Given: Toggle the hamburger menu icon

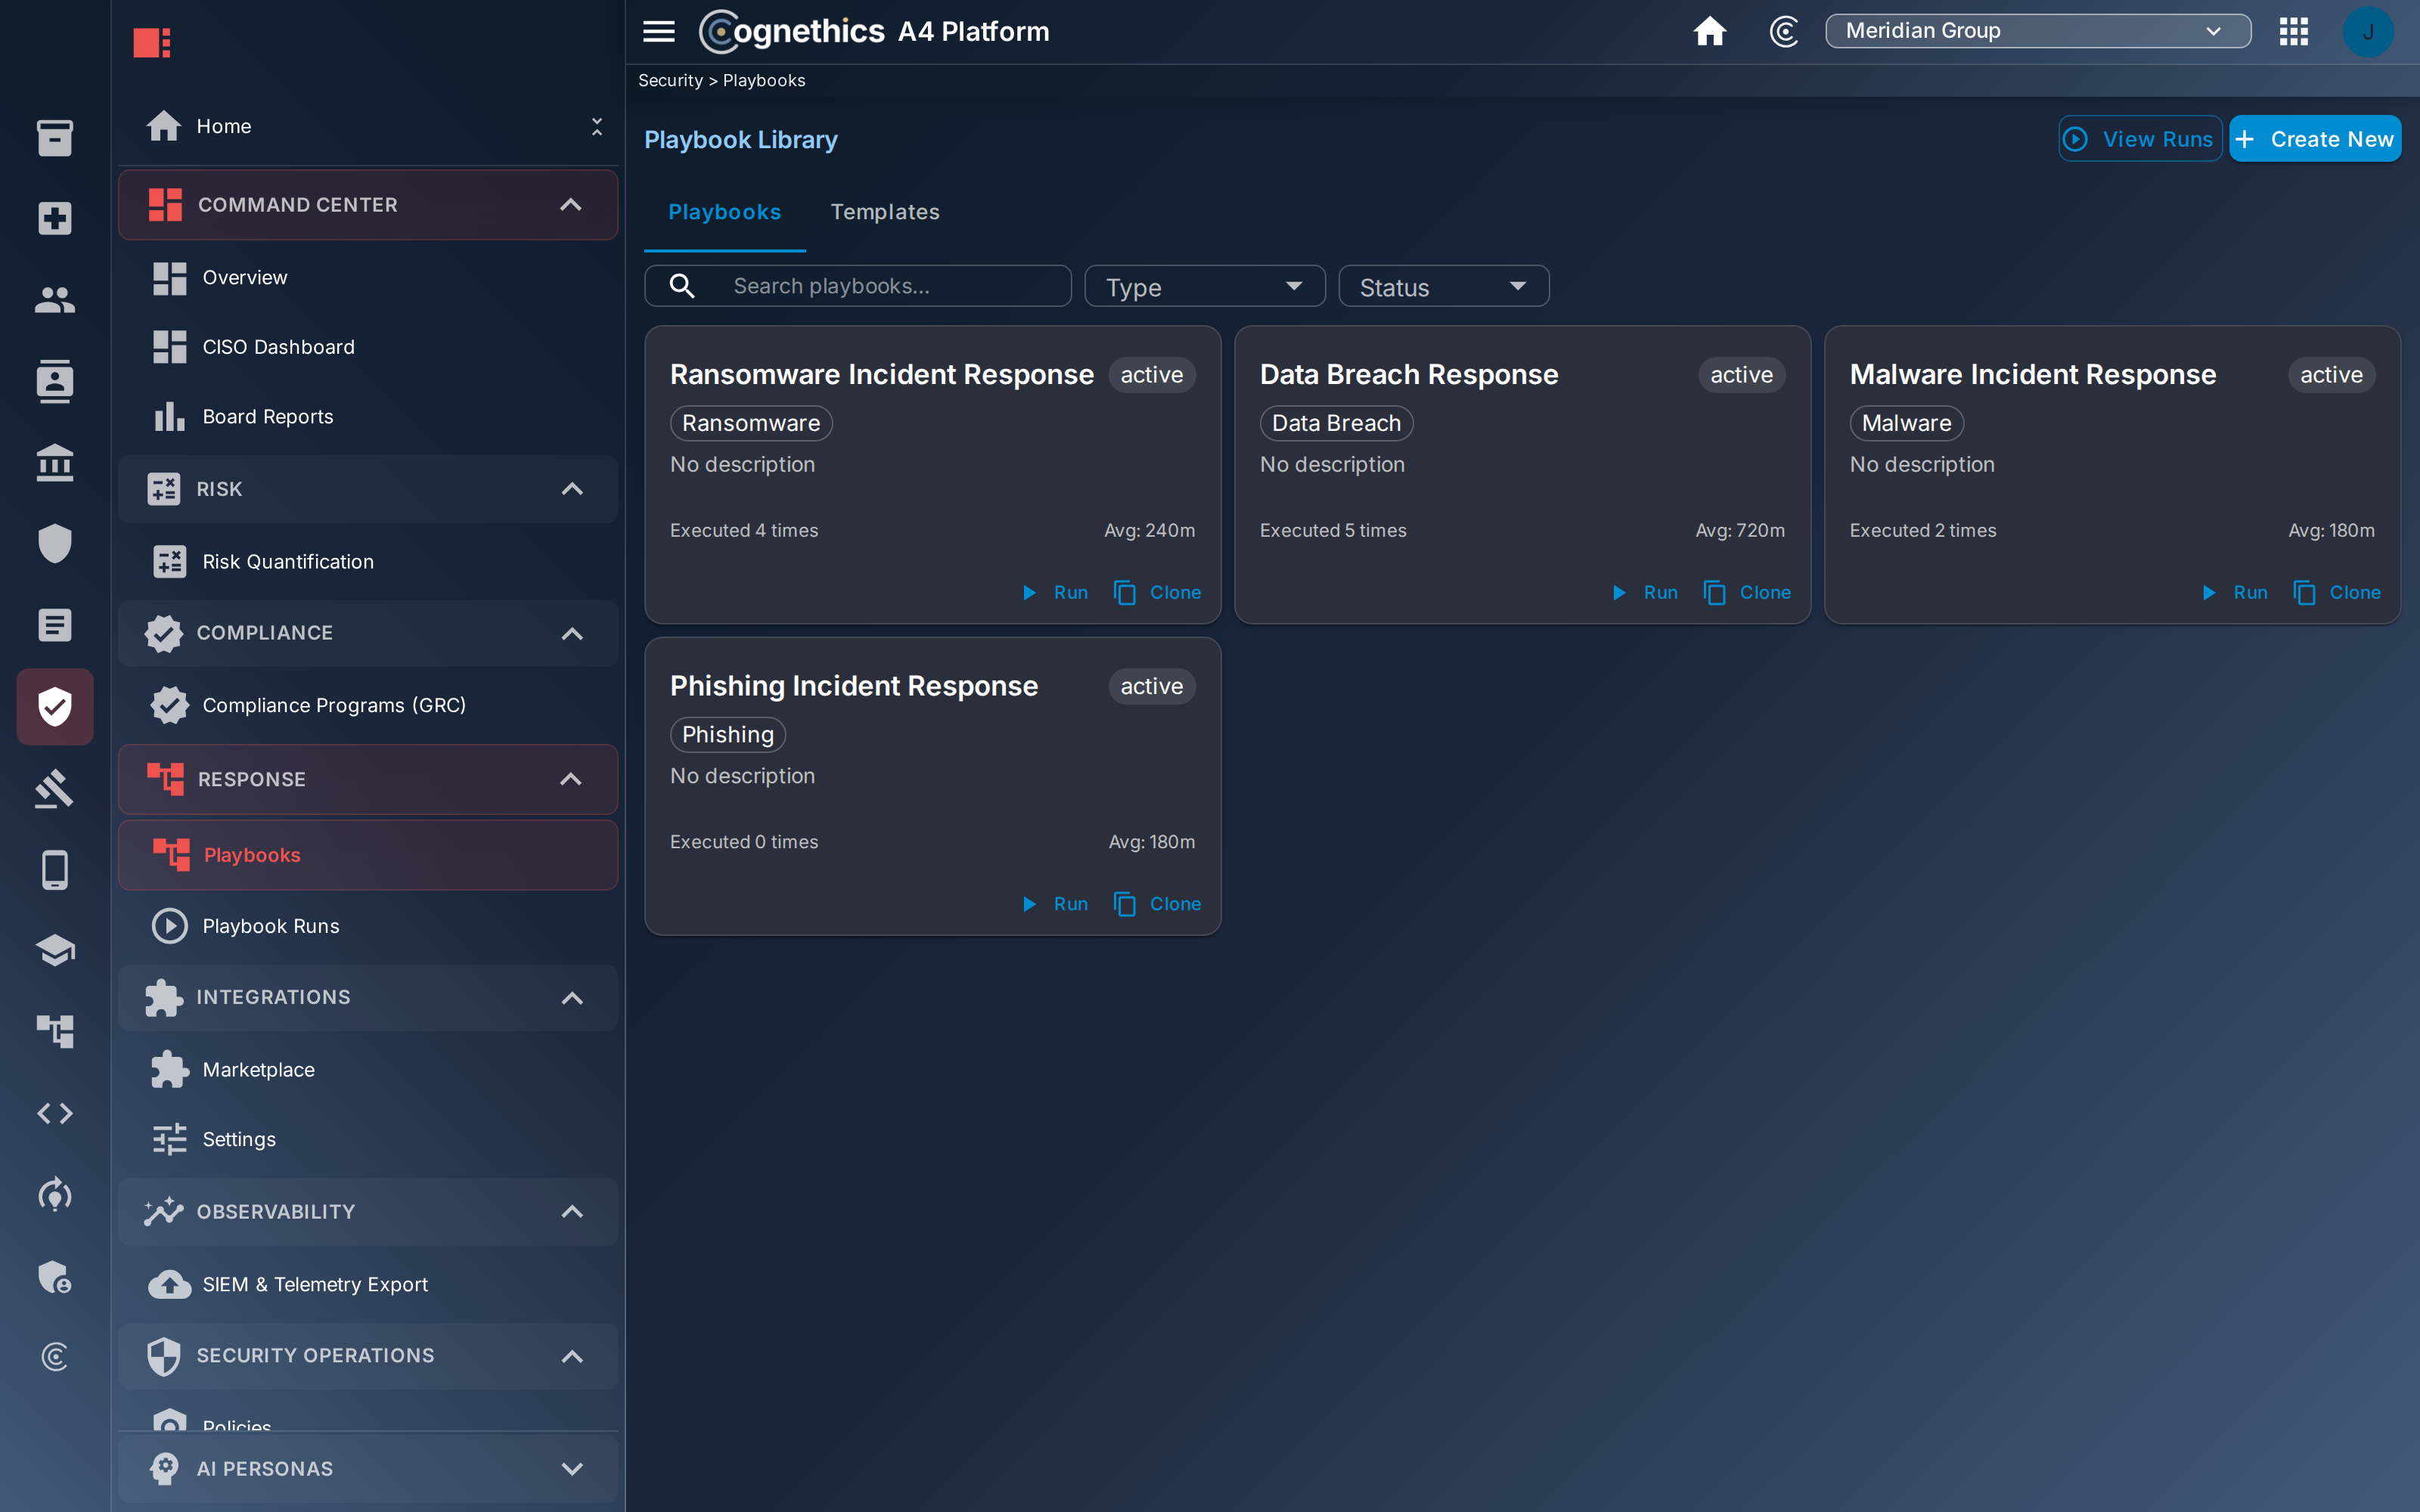Looking at the screenshot, I should click(658, 31).
